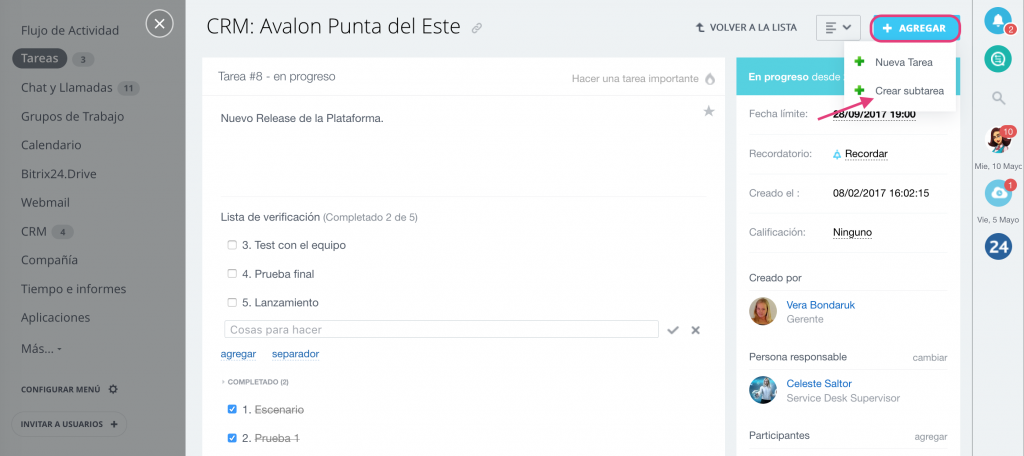Open the cloud notification icon dated Vie, 5 Mayo
The width and height of the screenshot is (1024, 456).
pyautogui.click(x=998, y=193)
